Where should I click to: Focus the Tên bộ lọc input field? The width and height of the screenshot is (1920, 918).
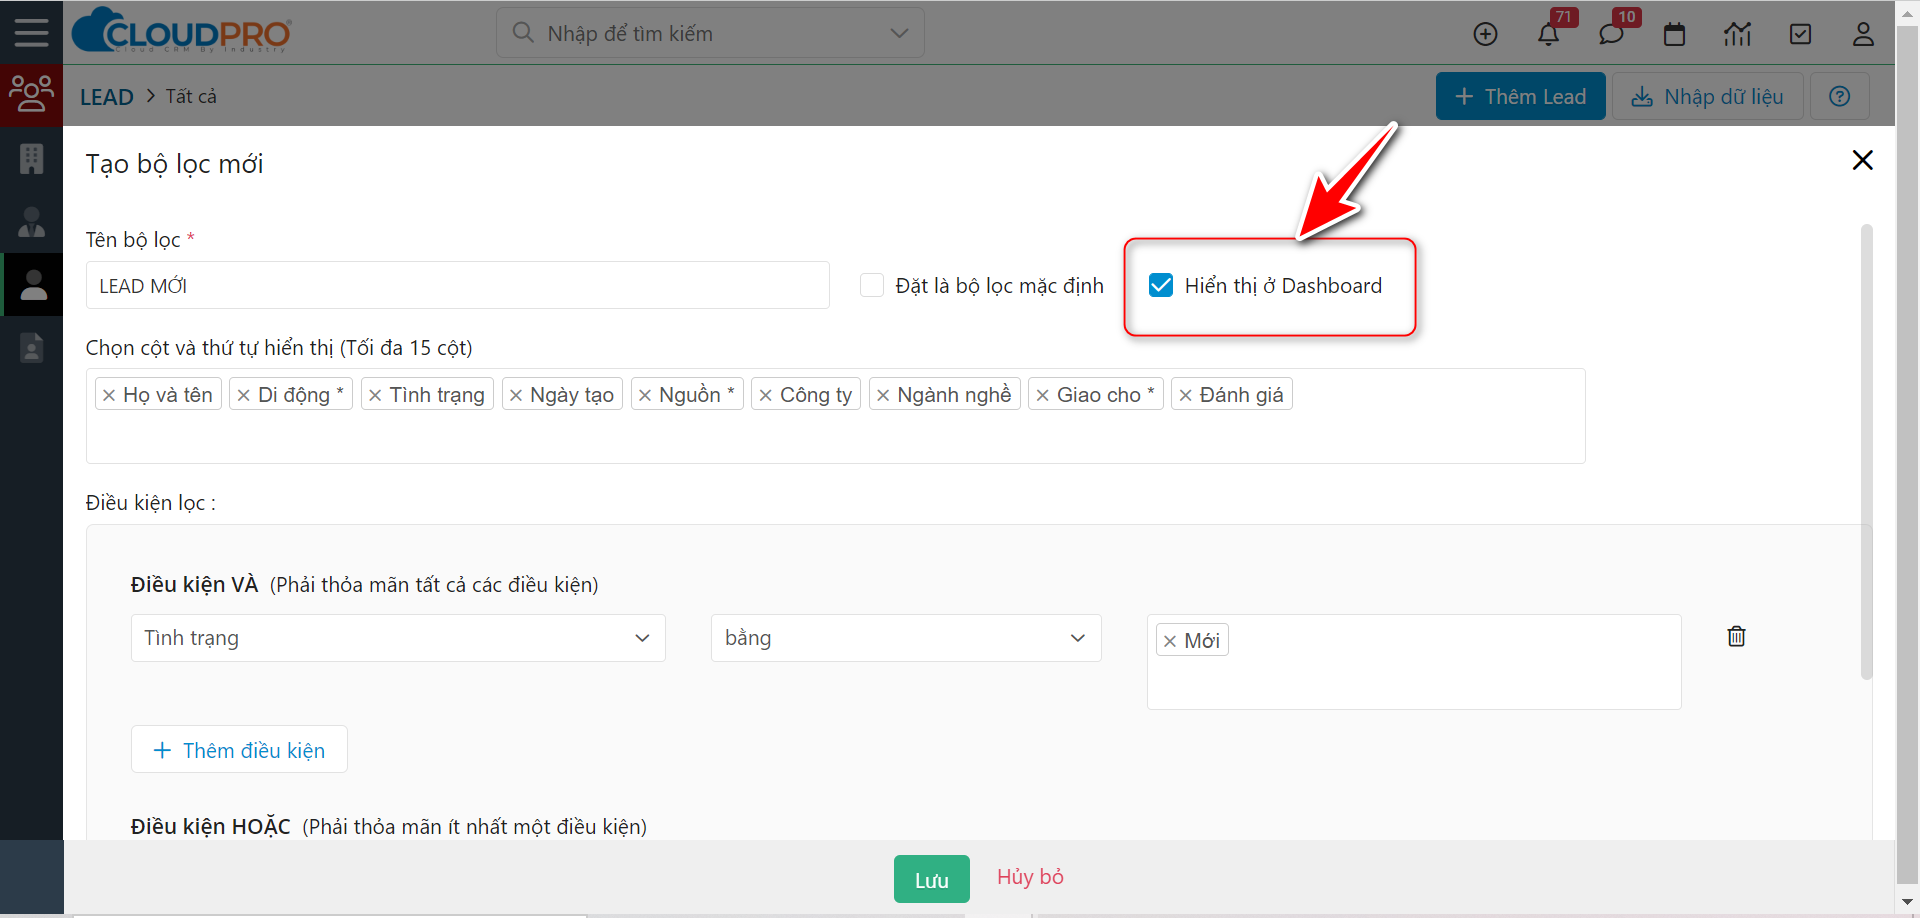(458, 285)
